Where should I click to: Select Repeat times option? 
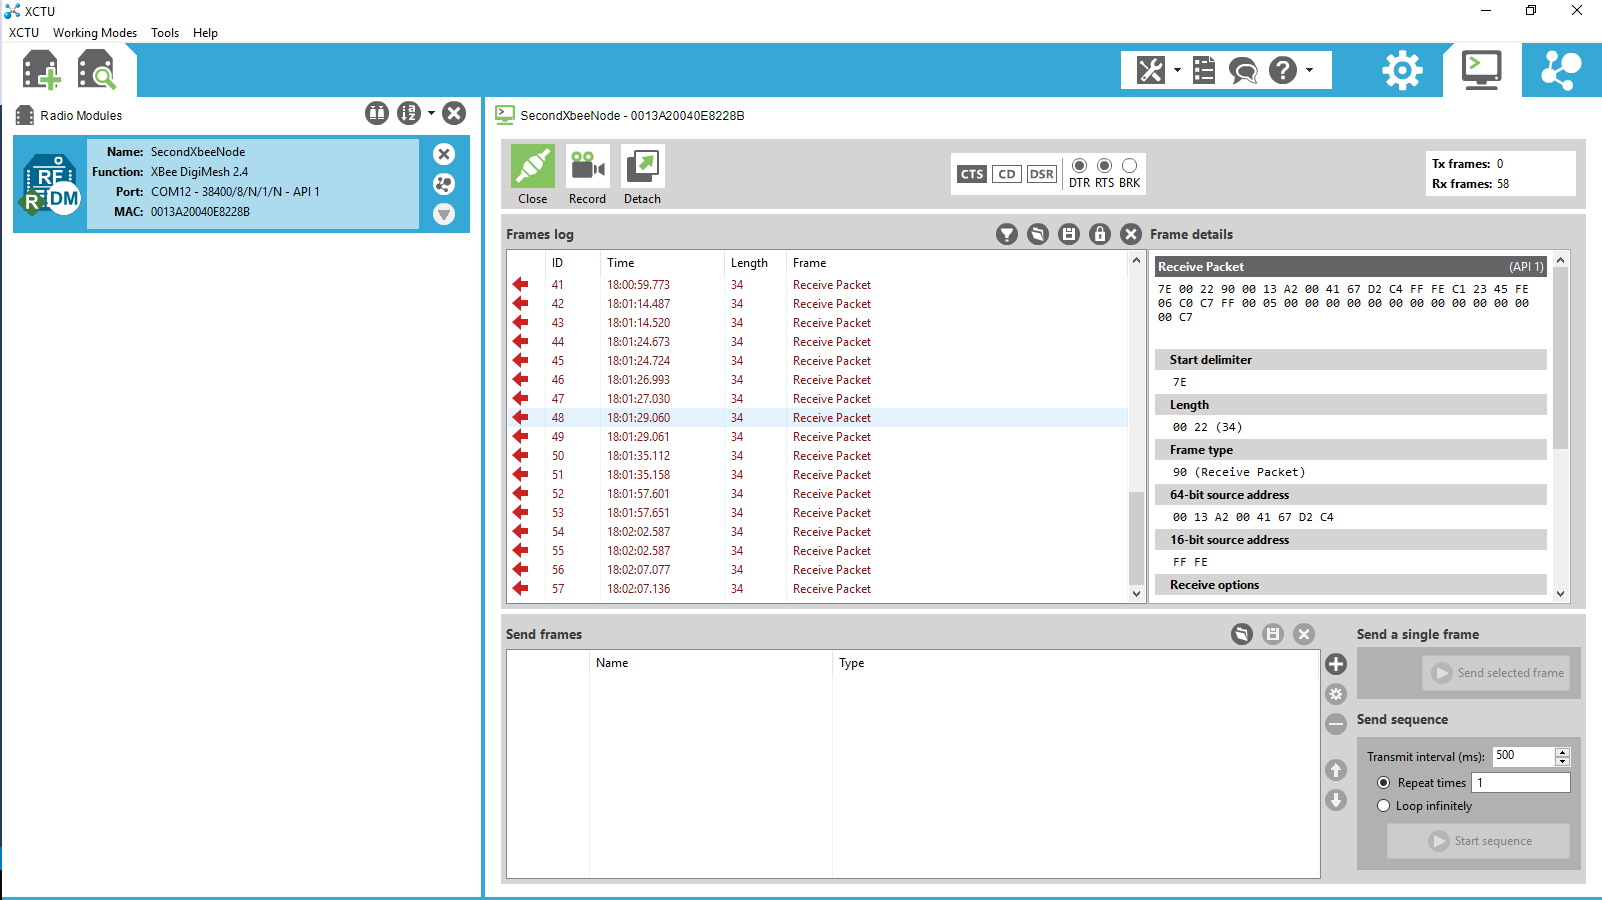1384,783
